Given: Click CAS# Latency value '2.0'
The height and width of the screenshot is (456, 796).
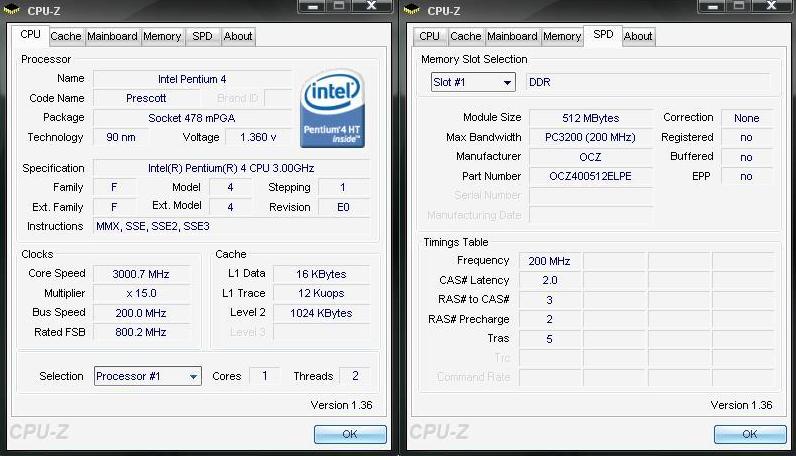Looking at the screenshot, I should (550, 281).
